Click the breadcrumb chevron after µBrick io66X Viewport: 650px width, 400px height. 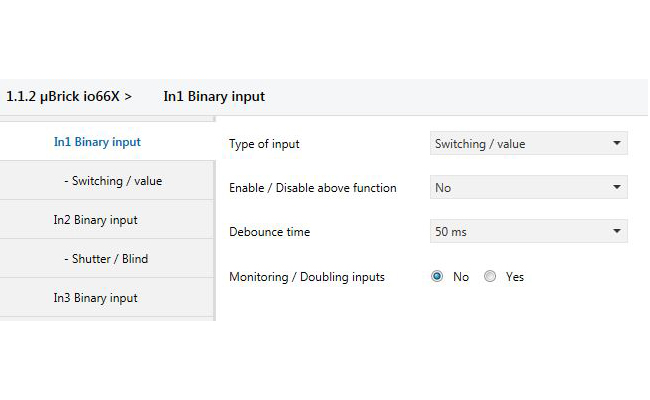[x=128, y=97]
